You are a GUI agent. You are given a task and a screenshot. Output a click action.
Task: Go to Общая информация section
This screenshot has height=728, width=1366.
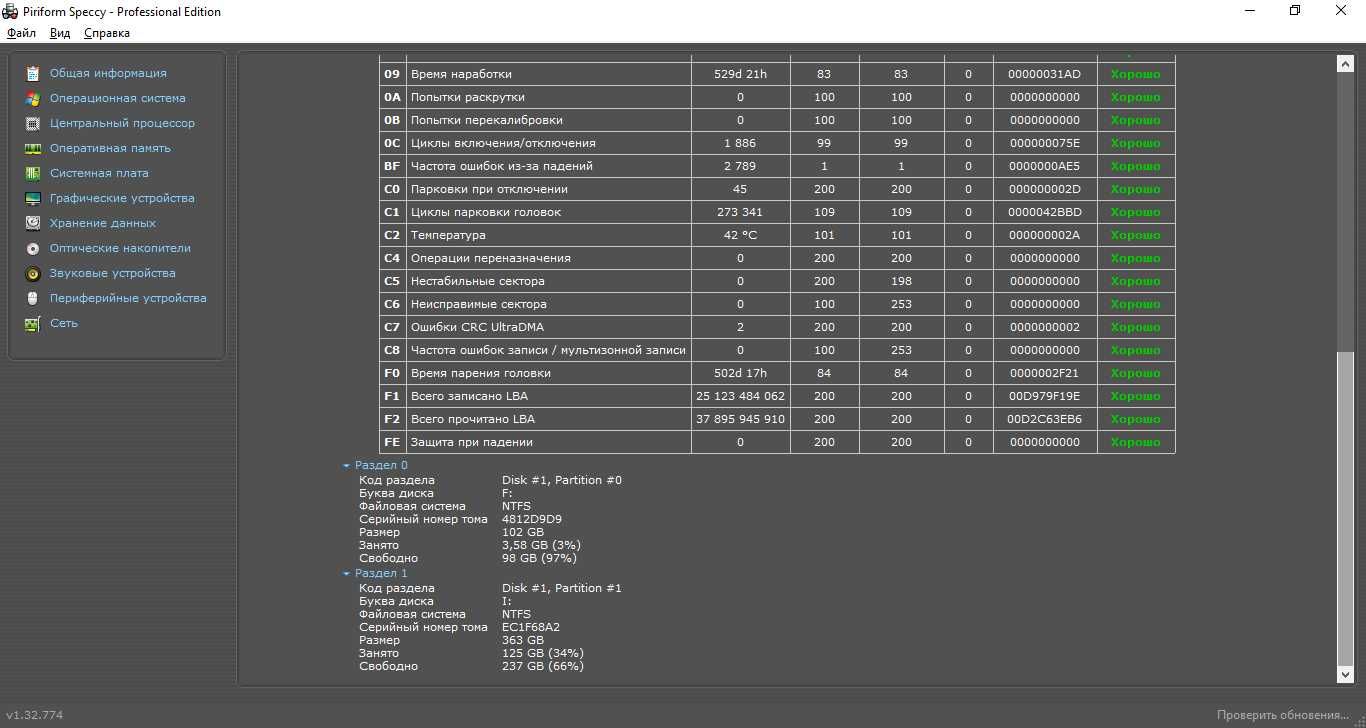(108, 73)
